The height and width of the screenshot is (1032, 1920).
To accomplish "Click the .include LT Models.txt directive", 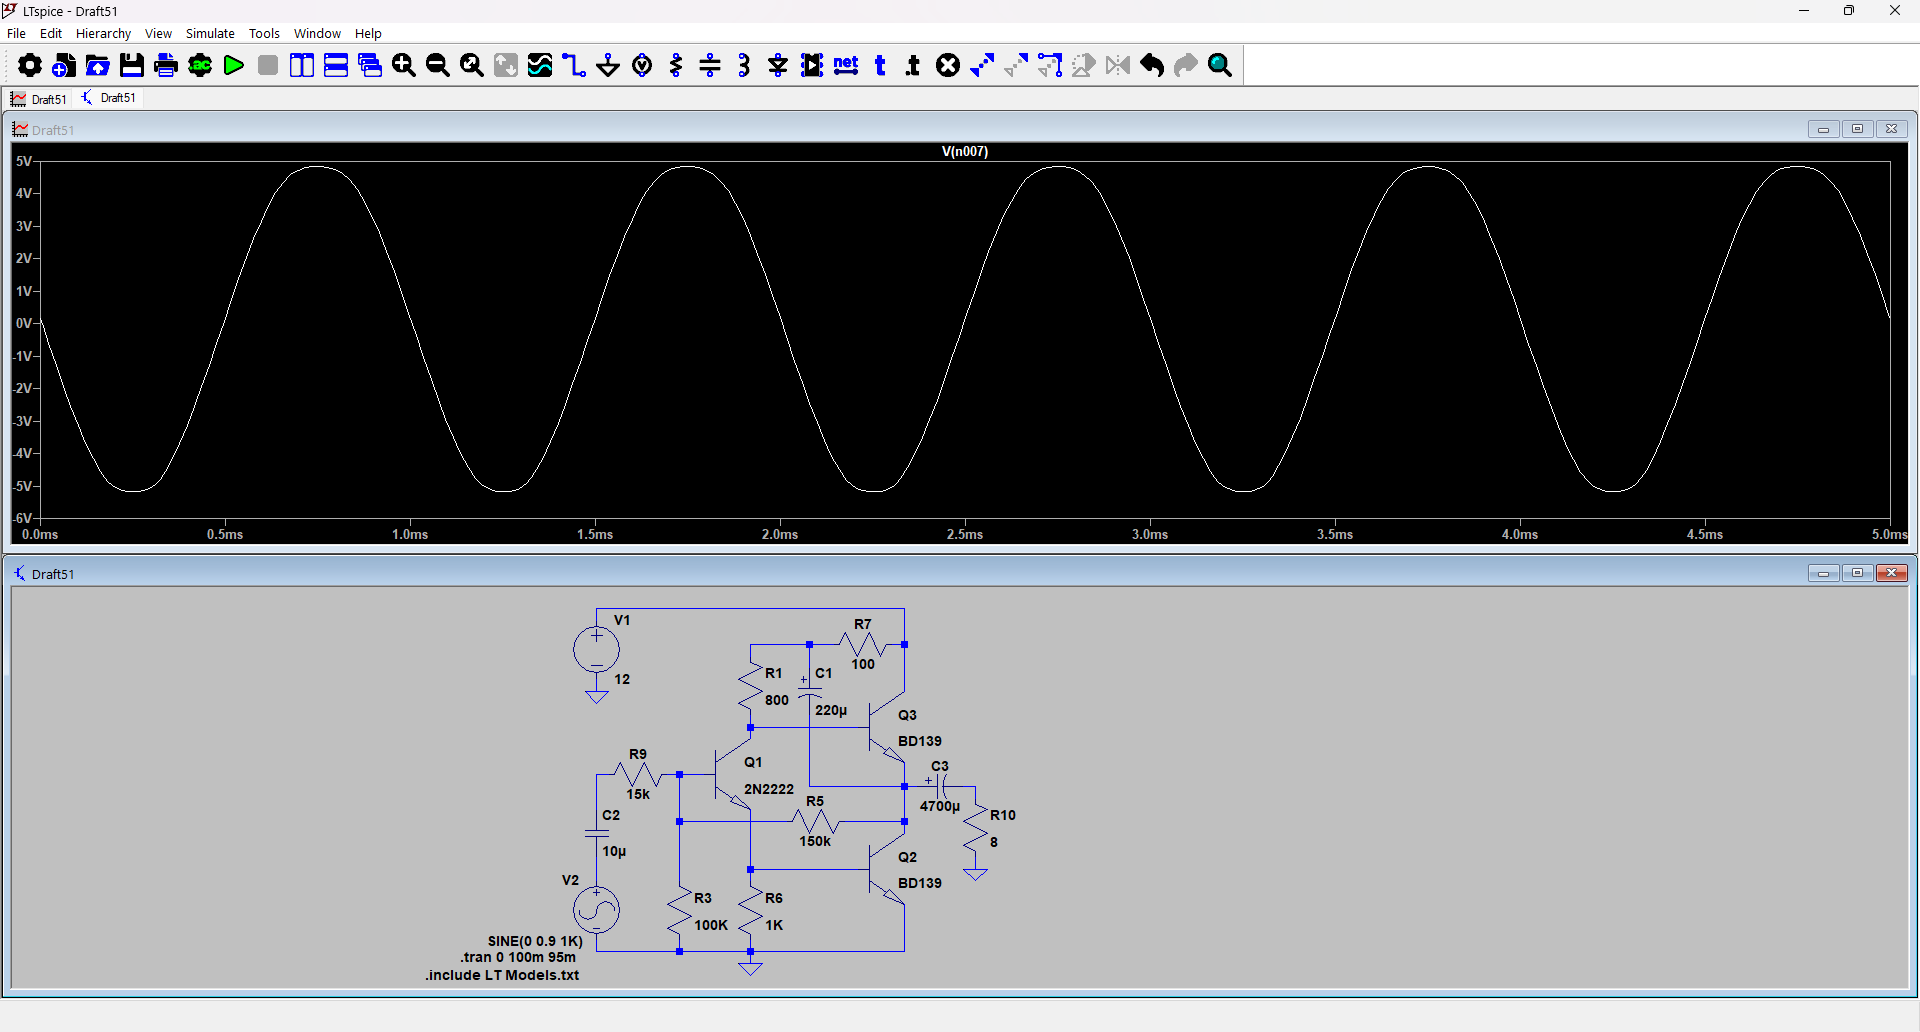I will tap(502, 975).
